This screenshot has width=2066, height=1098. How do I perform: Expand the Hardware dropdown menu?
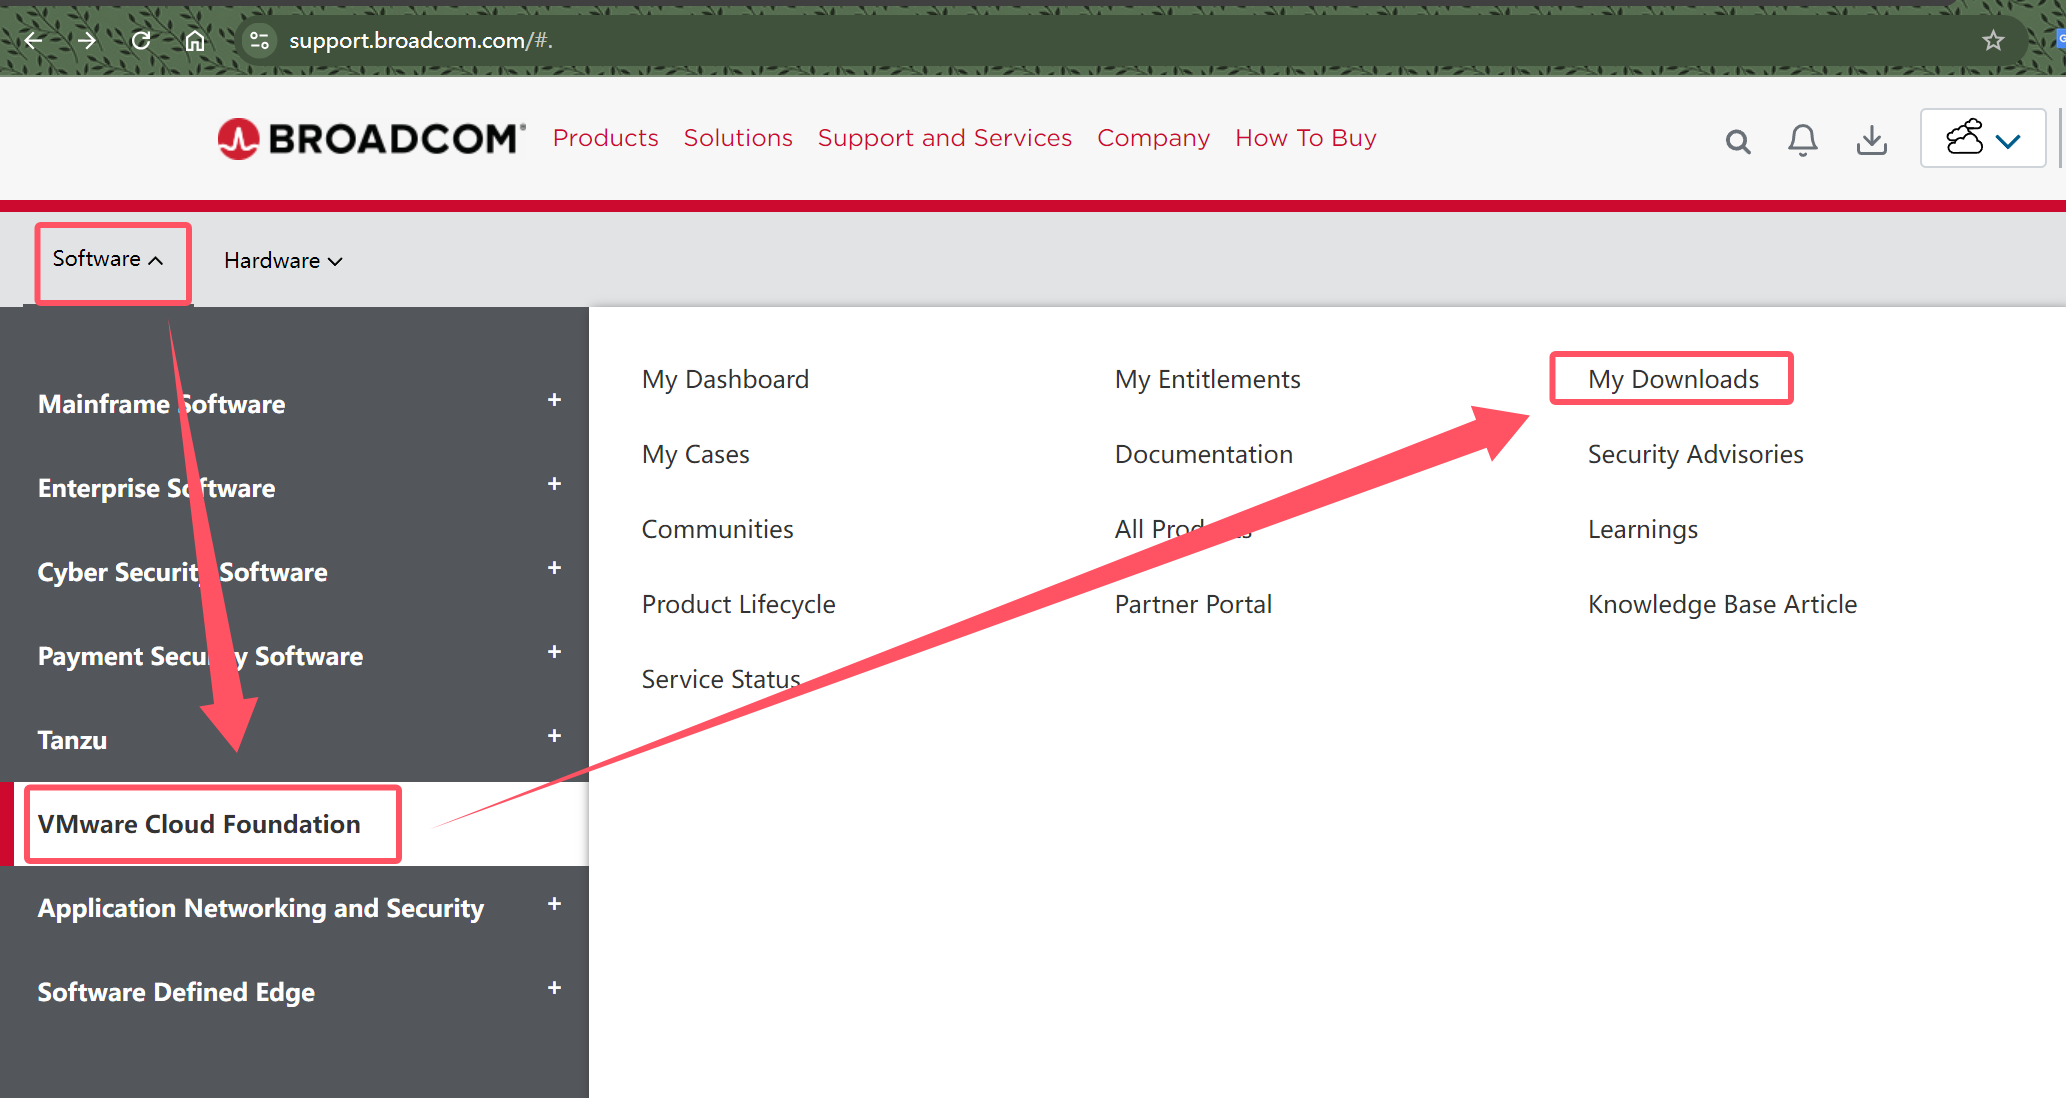(283, 261)
